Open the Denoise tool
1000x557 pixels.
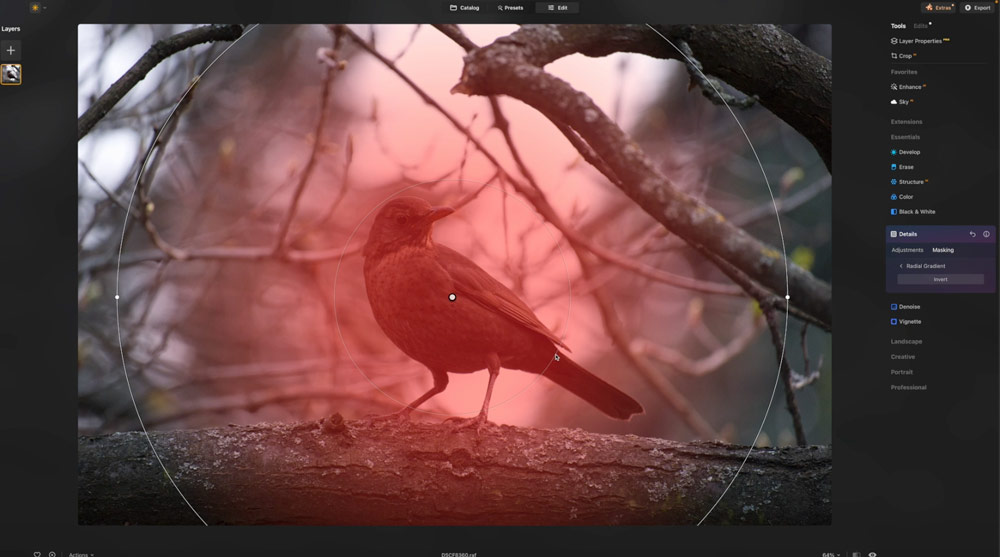click(x=906, y=307)
